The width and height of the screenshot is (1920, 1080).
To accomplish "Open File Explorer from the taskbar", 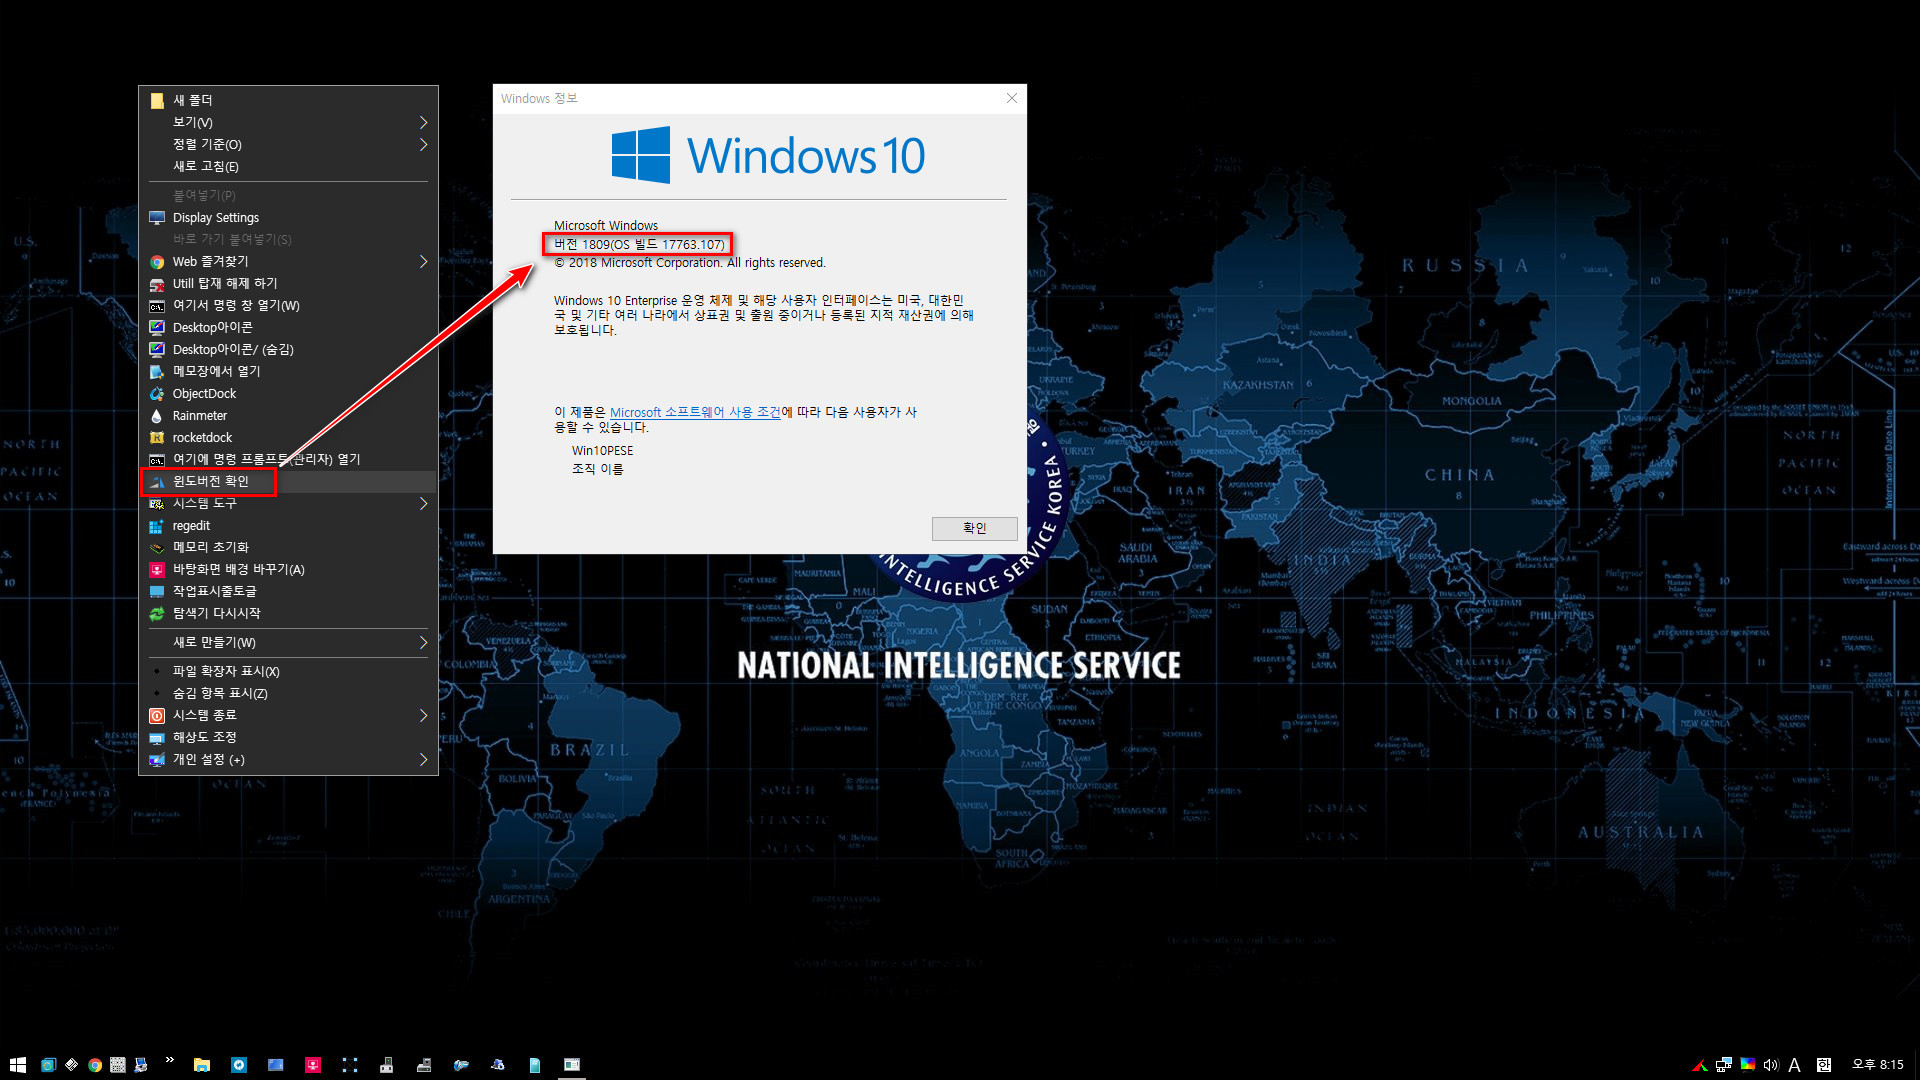I will point(201,1065).
